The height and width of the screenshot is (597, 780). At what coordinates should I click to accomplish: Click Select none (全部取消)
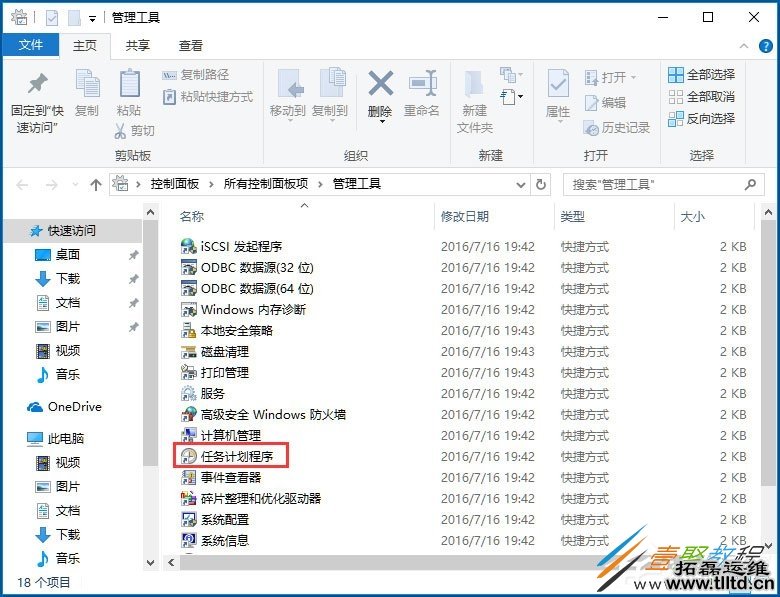point(701,97)
